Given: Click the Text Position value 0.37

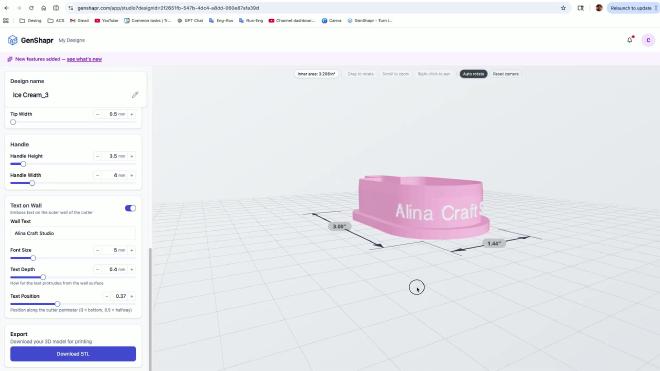Looking at the screenshot, I should (120, 296).
